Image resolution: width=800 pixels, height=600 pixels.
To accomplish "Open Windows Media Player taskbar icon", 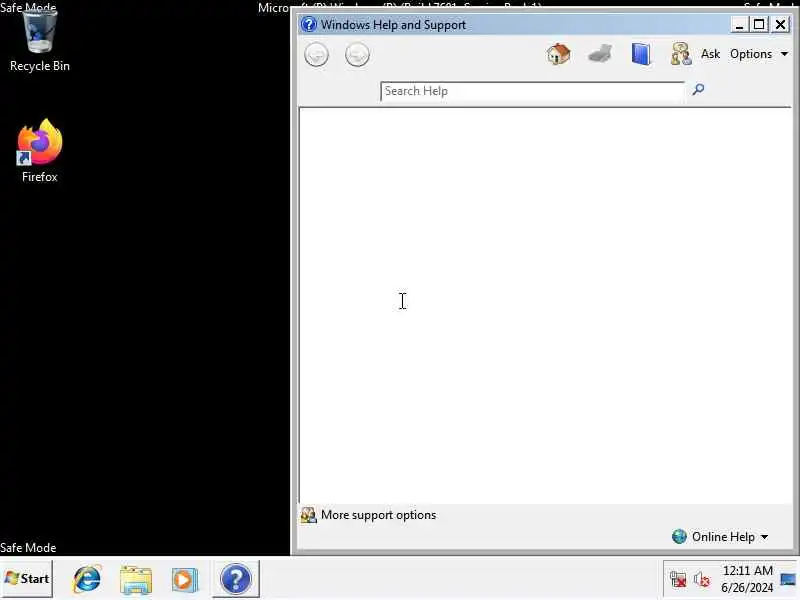I will point(184,580).
